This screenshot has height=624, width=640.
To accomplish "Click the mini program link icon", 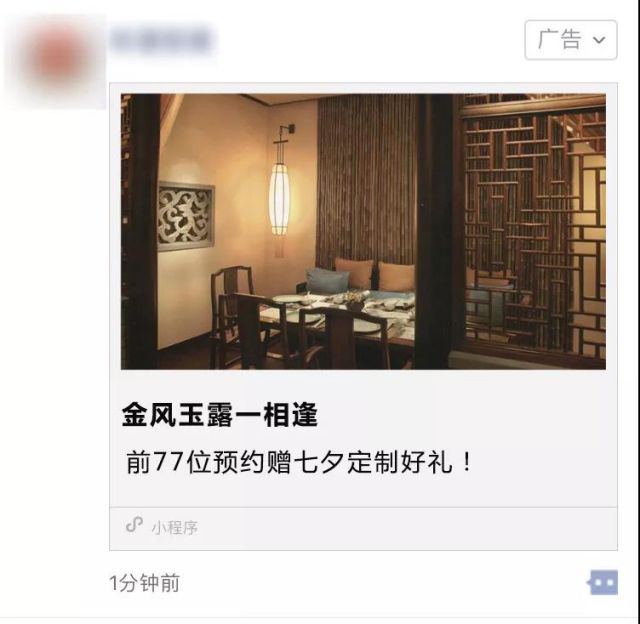I will [134, 525].
